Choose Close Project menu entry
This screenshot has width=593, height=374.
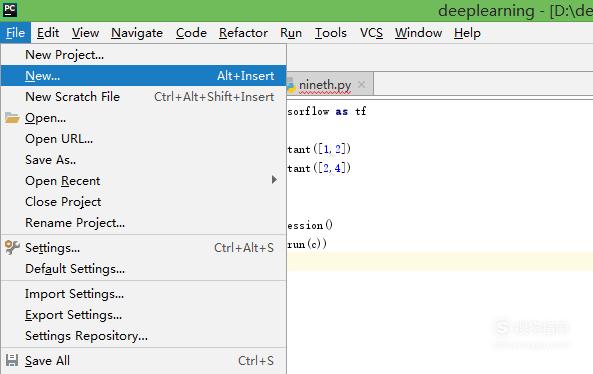143,202
